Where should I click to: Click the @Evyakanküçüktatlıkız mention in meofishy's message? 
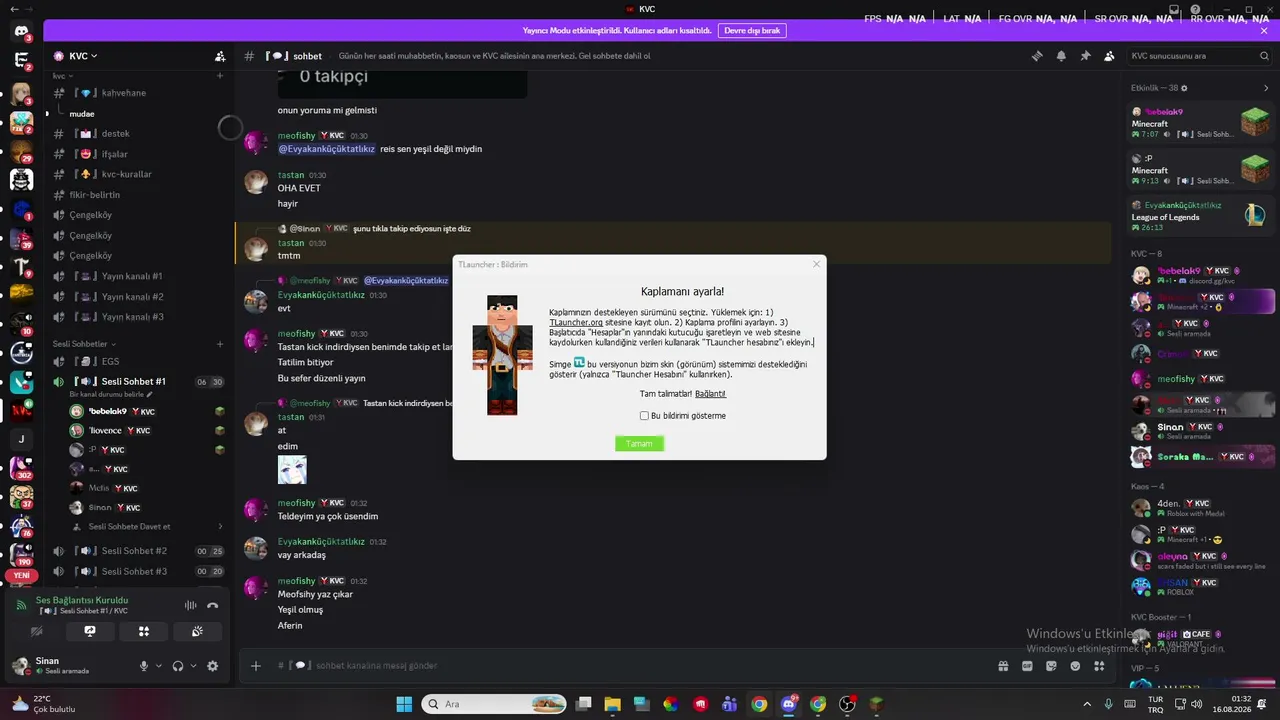click(326, 149)
